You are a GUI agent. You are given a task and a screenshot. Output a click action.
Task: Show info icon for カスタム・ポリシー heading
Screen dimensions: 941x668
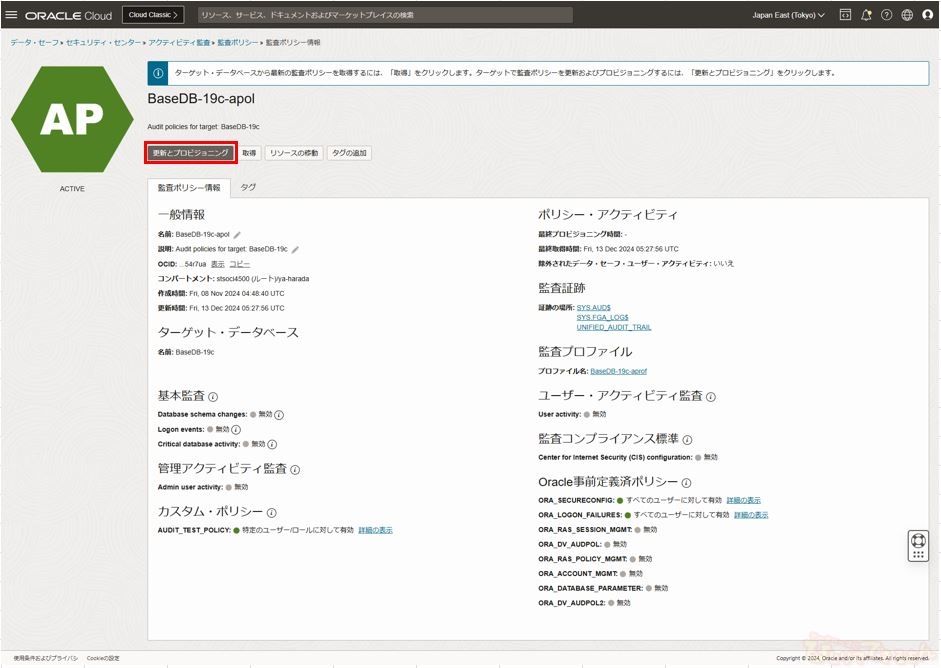[x=271, y=513]
